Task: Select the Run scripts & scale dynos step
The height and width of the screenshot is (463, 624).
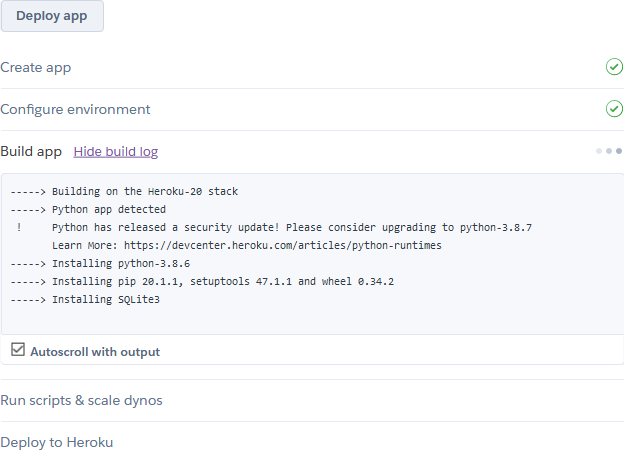Action: [82, 400]
